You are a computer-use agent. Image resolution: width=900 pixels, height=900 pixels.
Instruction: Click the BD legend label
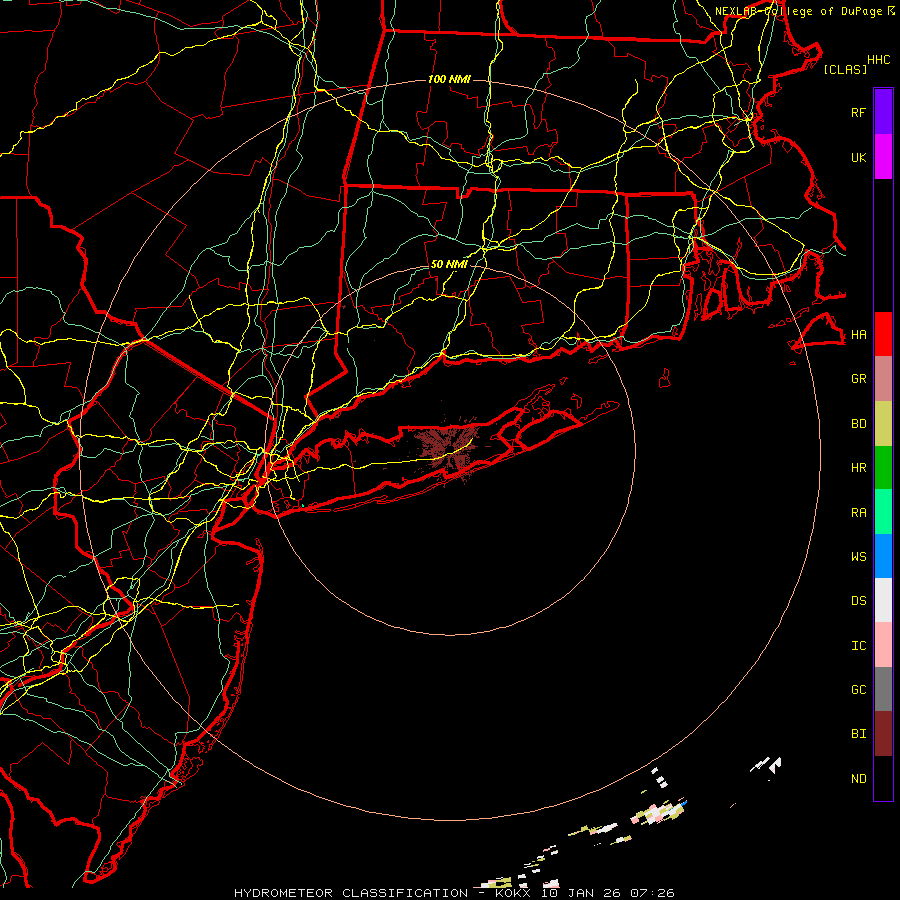click(x=858, y=424)
